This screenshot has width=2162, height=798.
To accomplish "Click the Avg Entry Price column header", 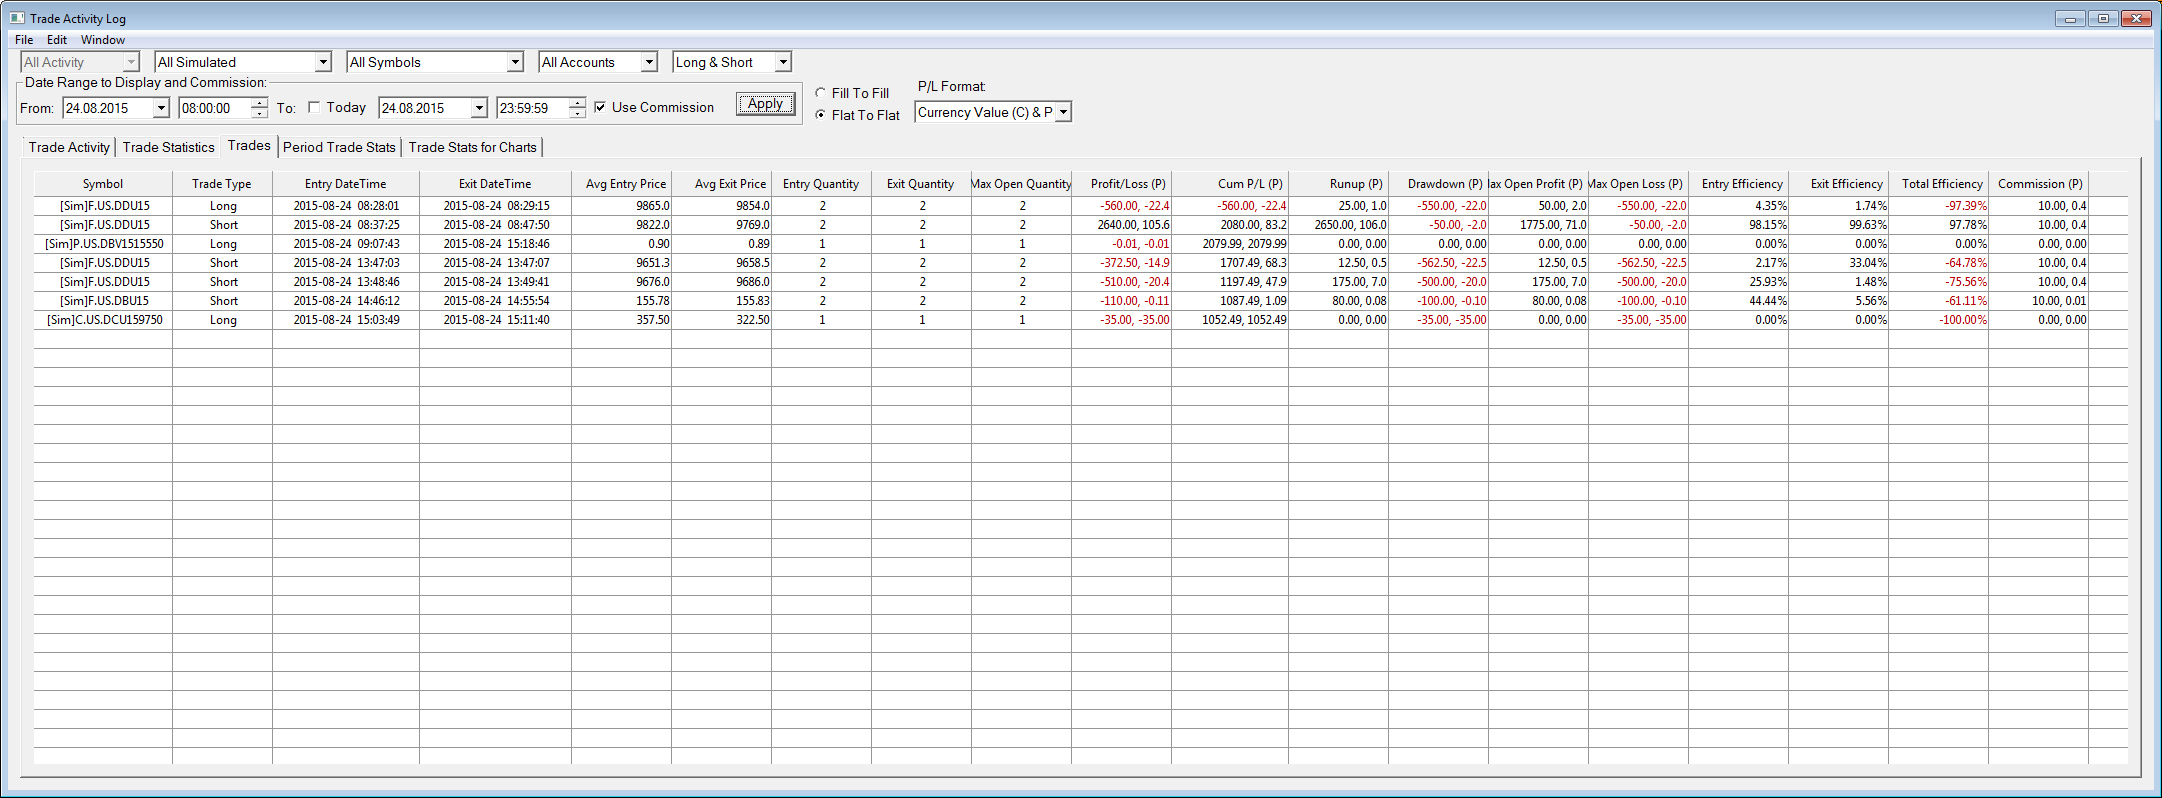I will point(621,184).
